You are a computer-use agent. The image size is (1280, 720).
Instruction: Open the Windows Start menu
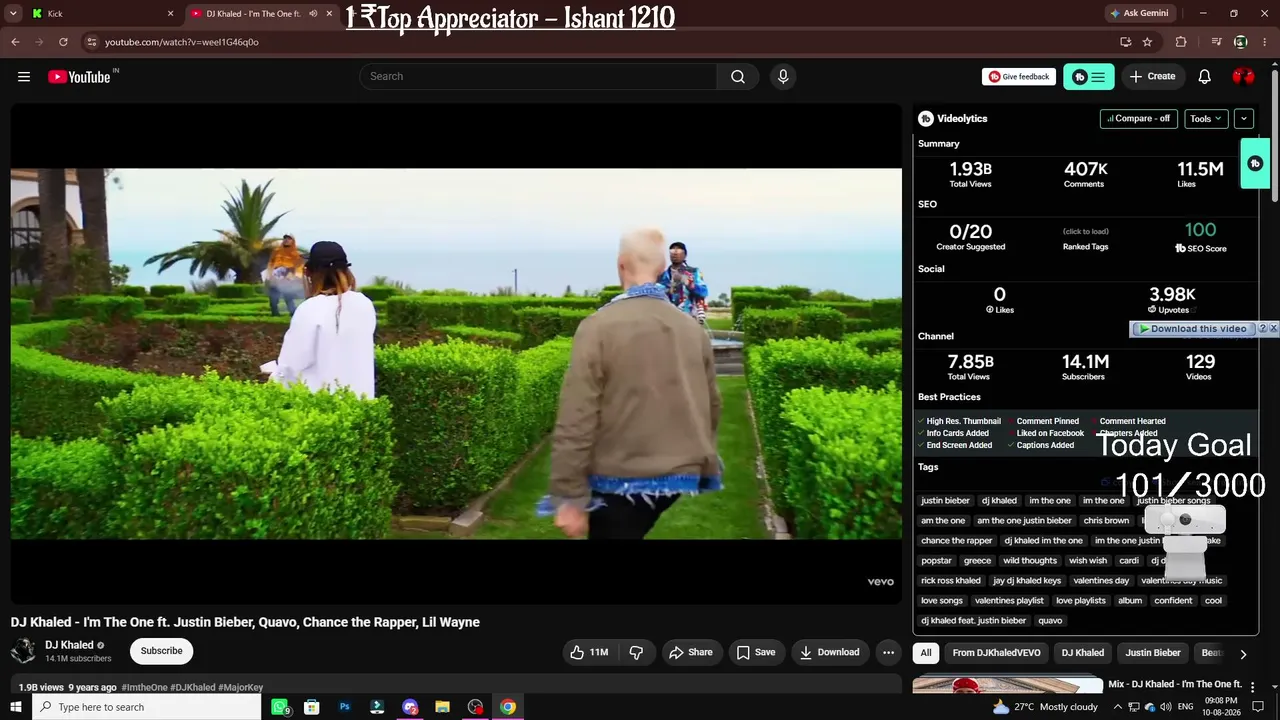click(16, 707)
